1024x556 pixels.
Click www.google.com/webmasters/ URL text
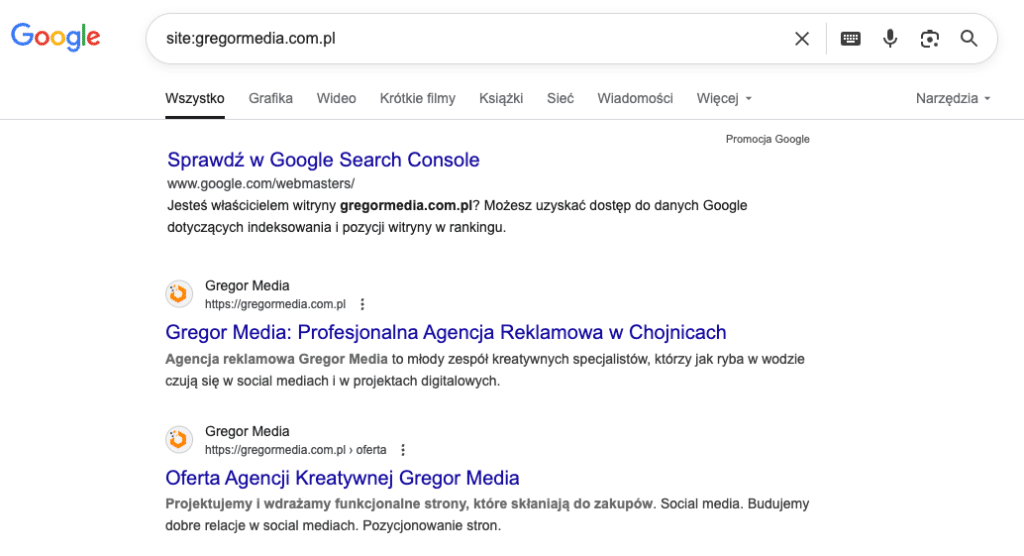pos(261,184)
